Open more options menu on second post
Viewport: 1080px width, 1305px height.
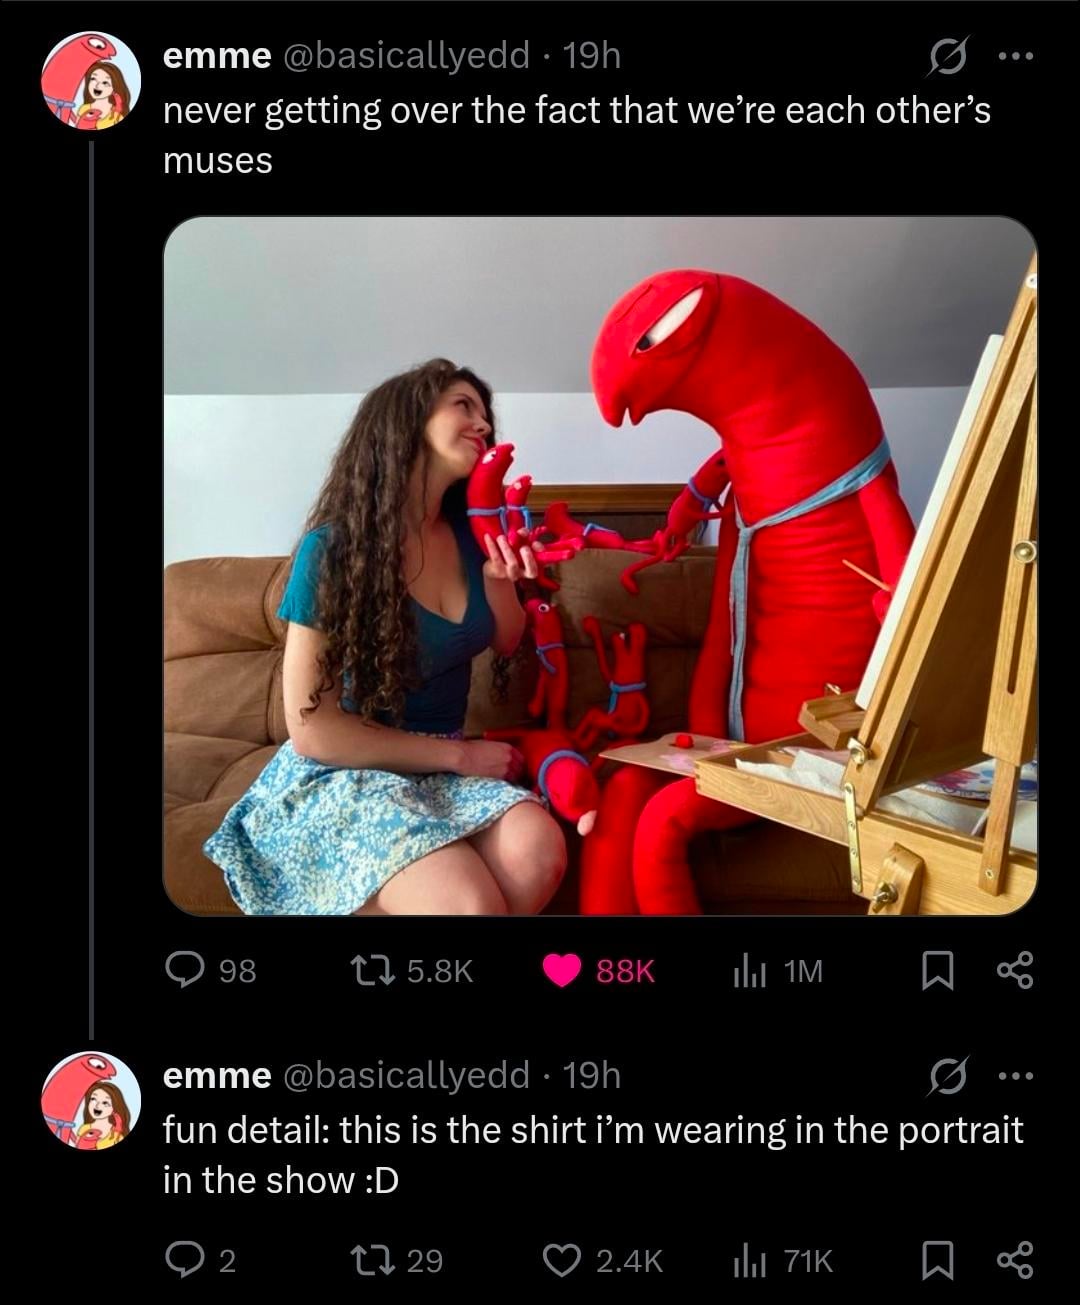tap(1015, 1076)
